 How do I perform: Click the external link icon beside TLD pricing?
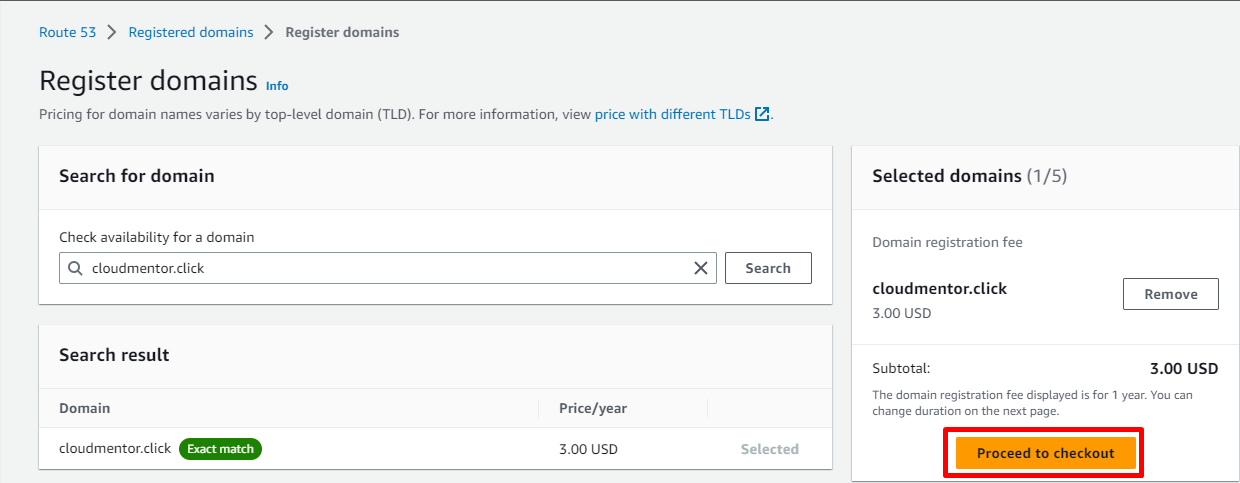(762, 114)
